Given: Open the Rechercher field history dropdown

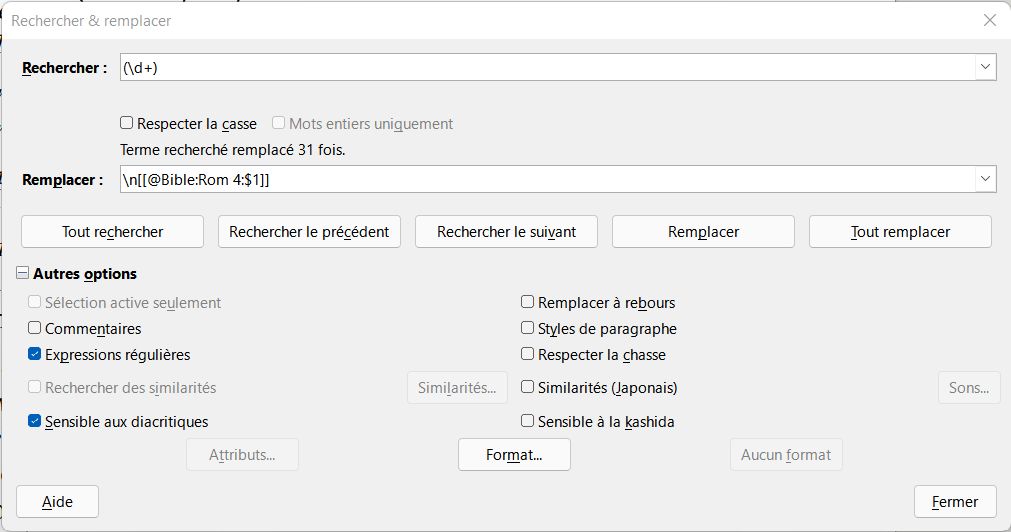Looking at the screenshot, I should coord(986,67).
